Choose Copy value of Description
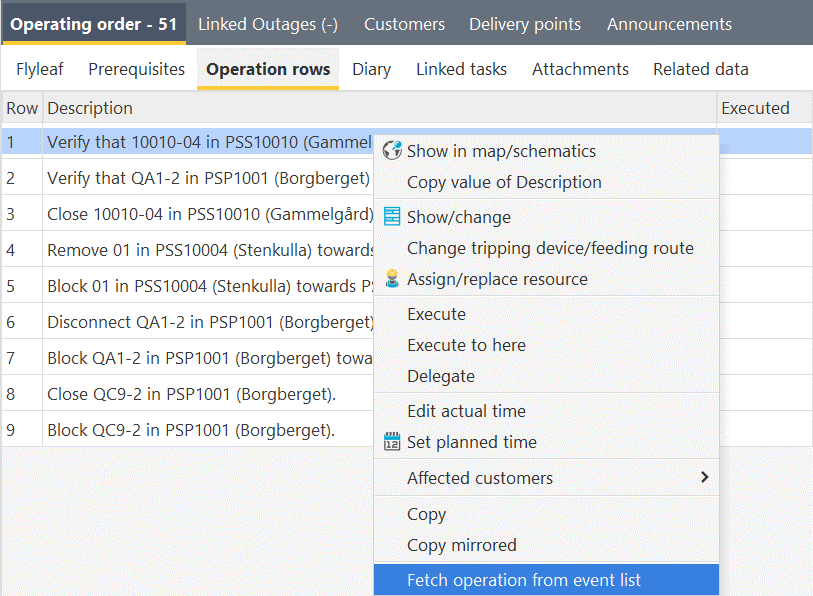Viewport: 813px width, 596px height. pyautogui.click(x=504, y=182)
